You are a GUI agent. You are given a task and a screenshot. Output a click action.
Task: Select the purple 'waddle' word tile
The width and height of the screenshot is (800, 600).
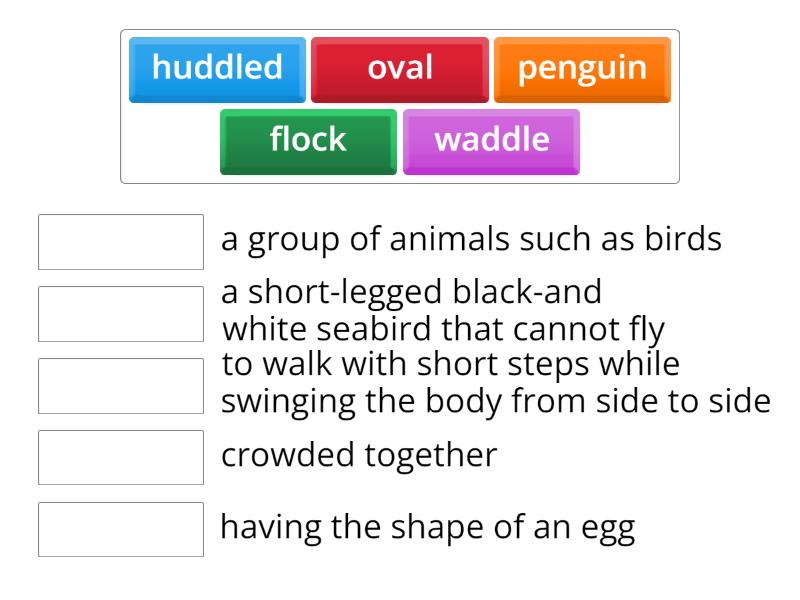tap(492, 140)
